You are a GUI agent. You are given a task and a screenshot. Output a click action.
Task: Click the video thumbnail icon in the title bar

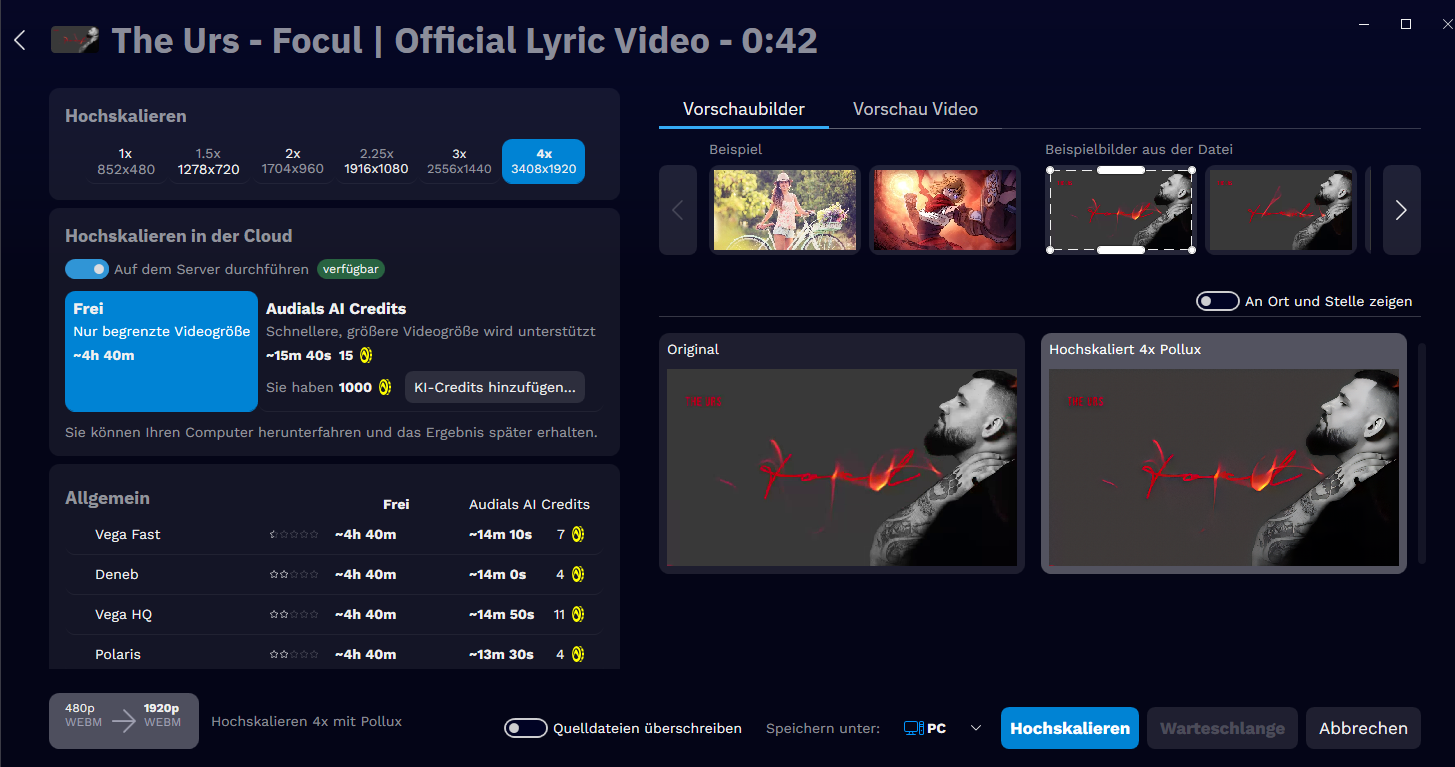coord(74,40)
